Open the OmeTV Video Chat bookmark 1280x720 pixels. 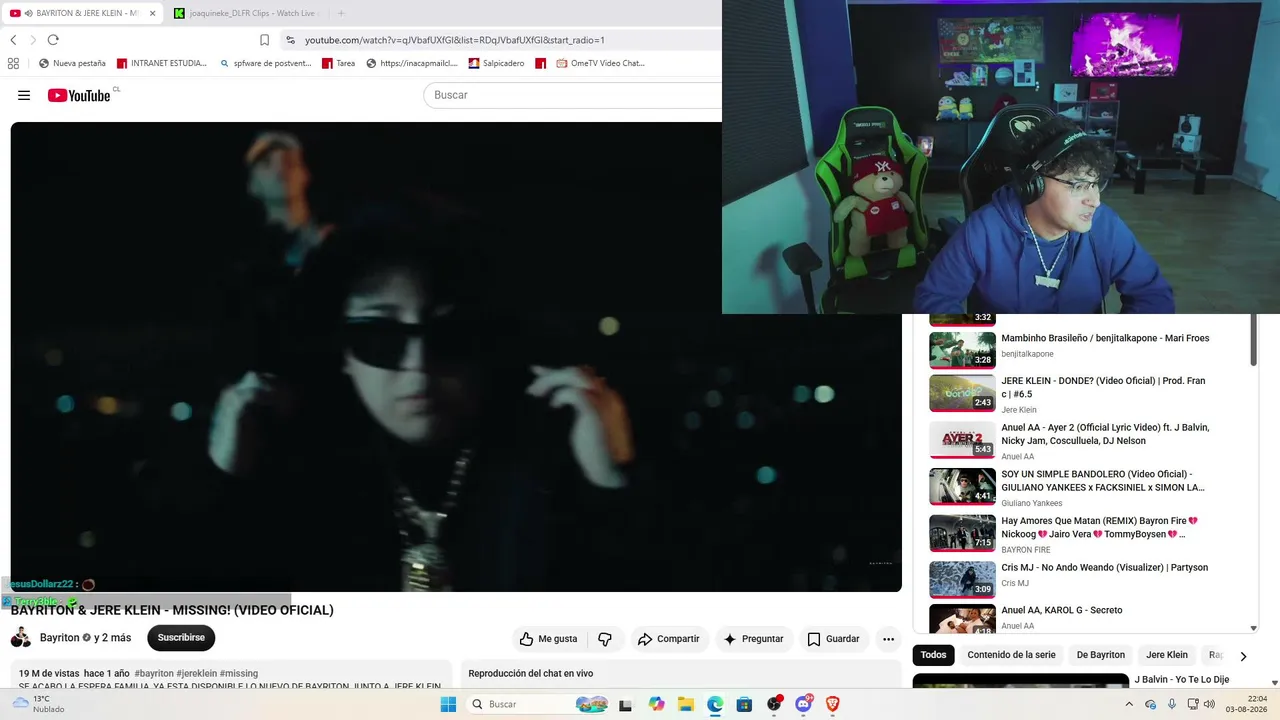[x=600, y=63]
